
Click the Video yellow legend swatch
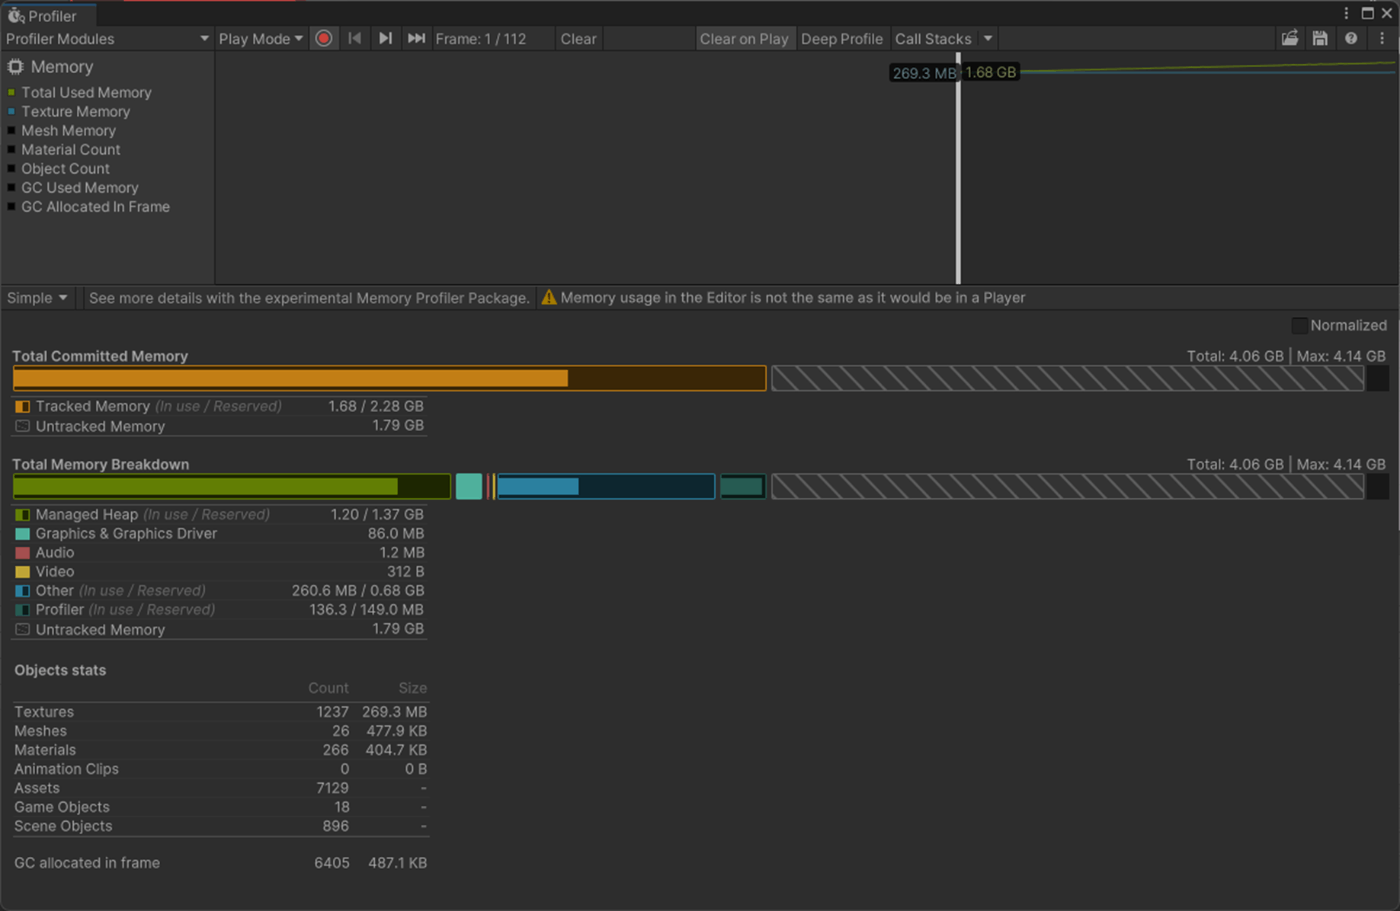coord(22,571)
